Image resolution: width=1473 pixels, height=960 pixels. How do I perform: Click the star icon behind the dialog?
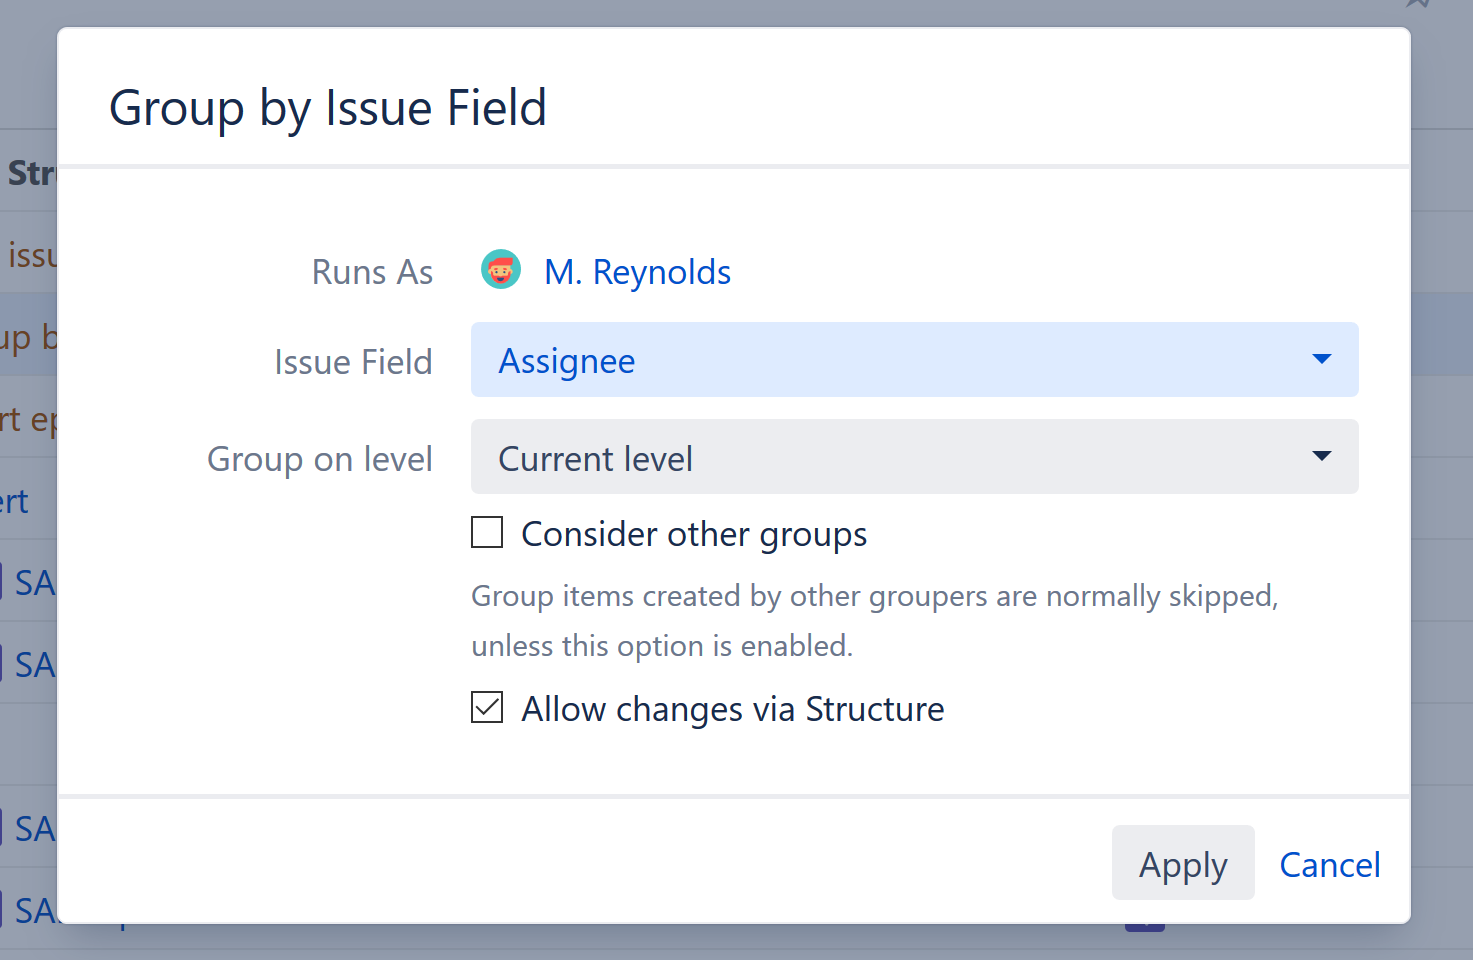[1418, 3]
